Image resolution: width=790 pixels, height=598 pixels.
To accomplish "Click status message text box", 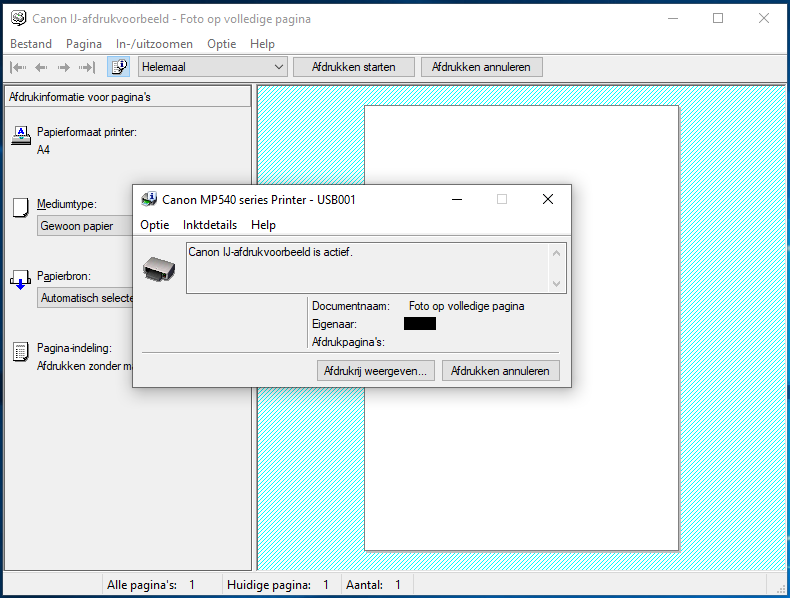I will 376,268.
